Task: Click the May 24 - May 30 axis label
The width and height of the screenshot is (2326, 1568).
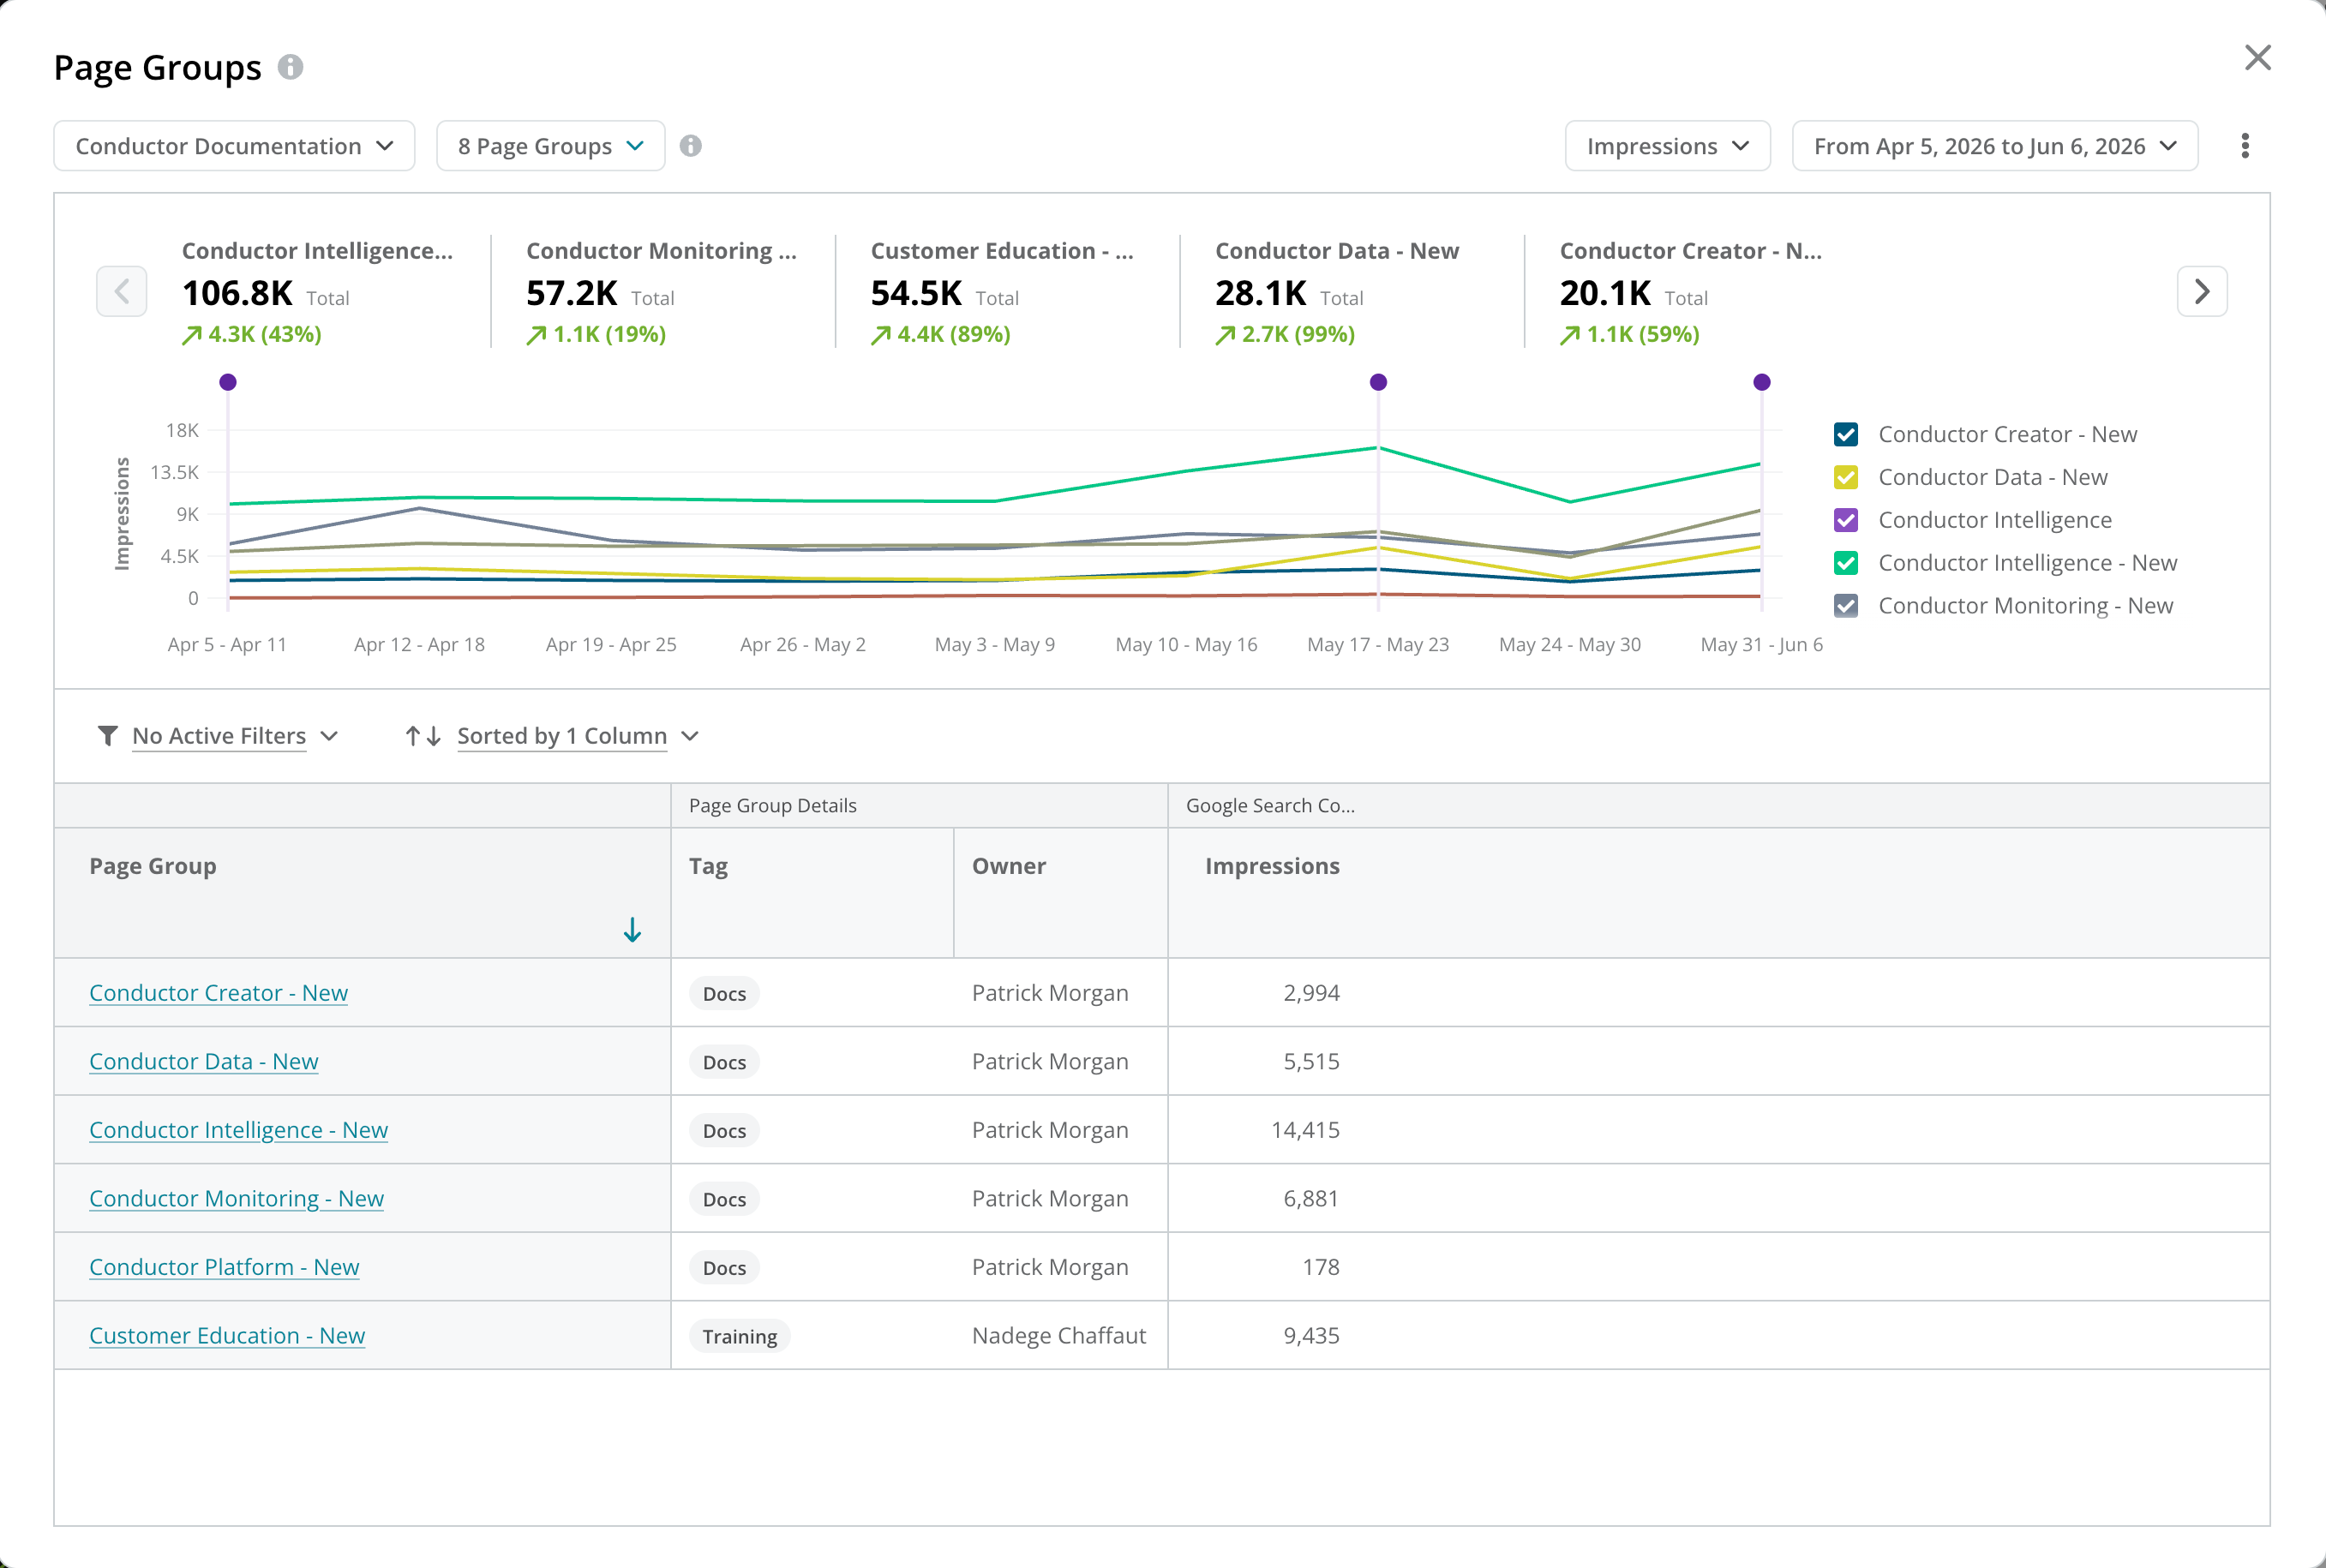Action: pyautogui.click(x=1570, y=645)
